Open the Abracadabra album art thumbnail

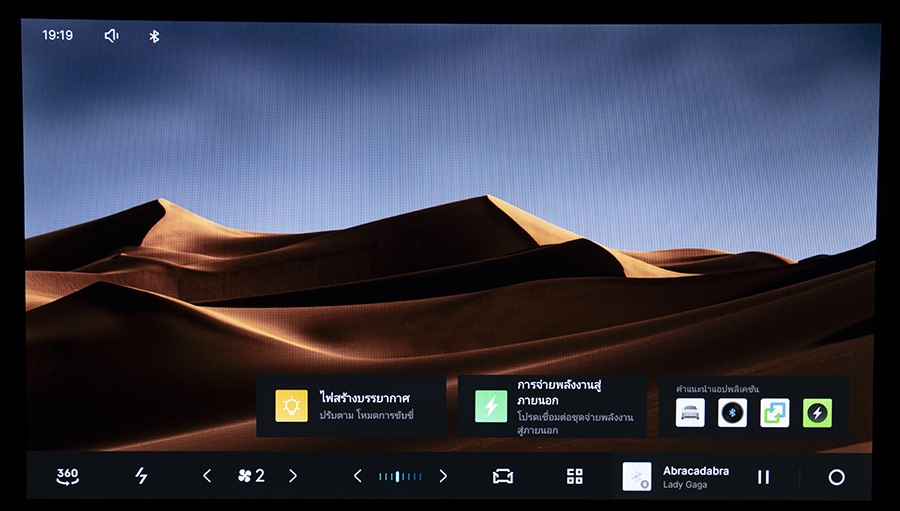click(x=637, y=476)
